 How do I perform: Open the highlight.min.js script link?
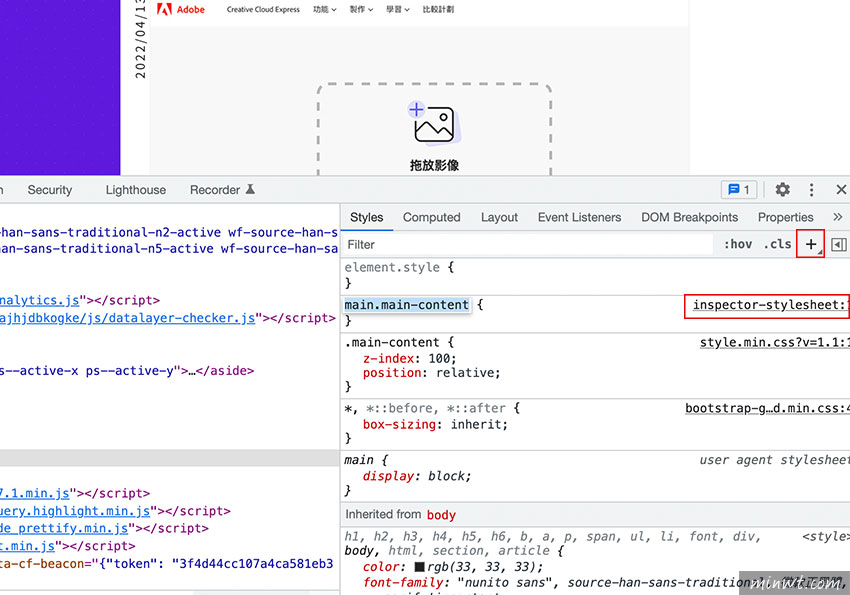[x=75, y=511]
